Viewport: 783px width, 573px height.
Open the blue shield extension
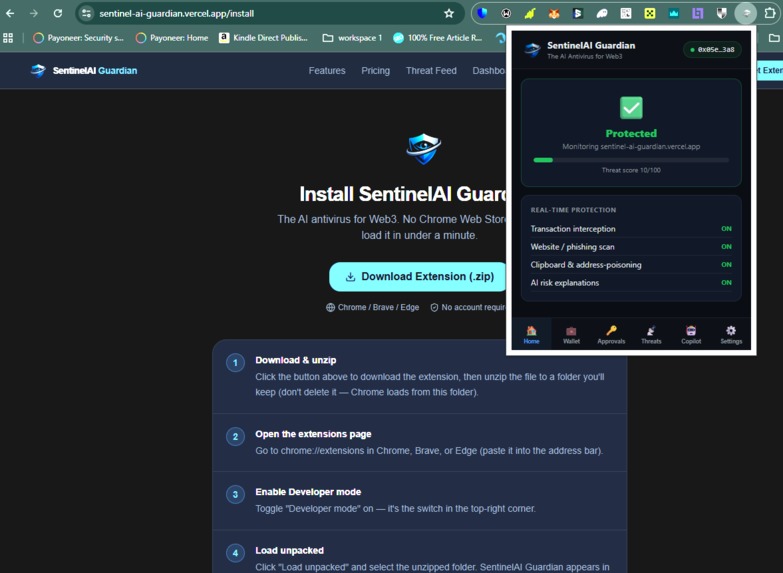(482, 13)
